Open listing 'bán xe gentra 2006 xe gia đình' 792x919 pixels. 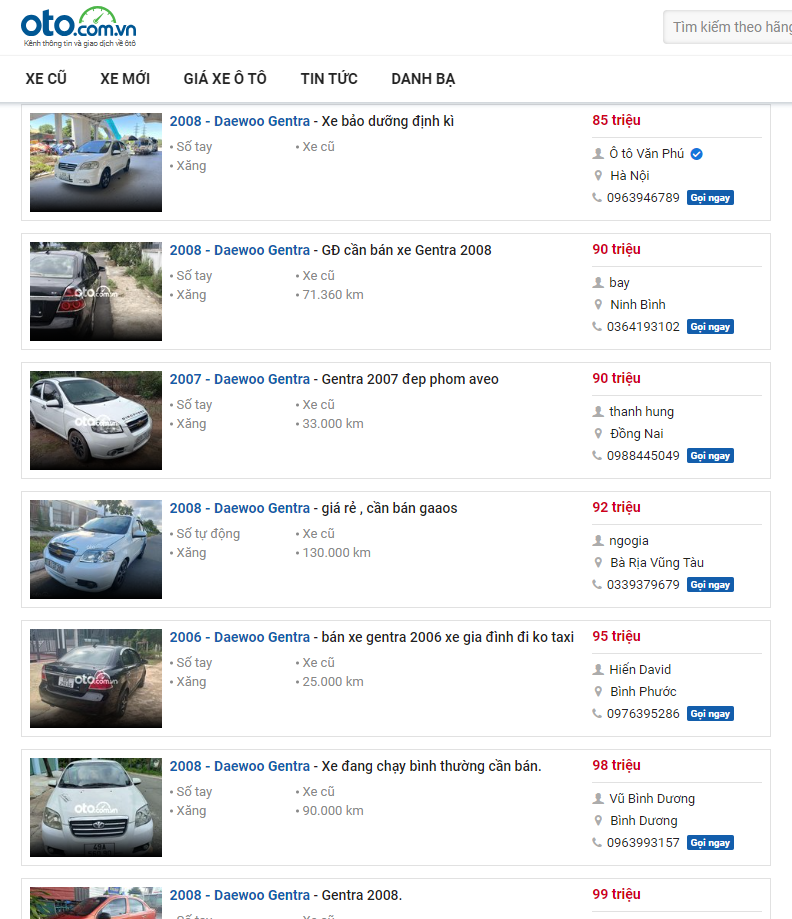[372, 637]
